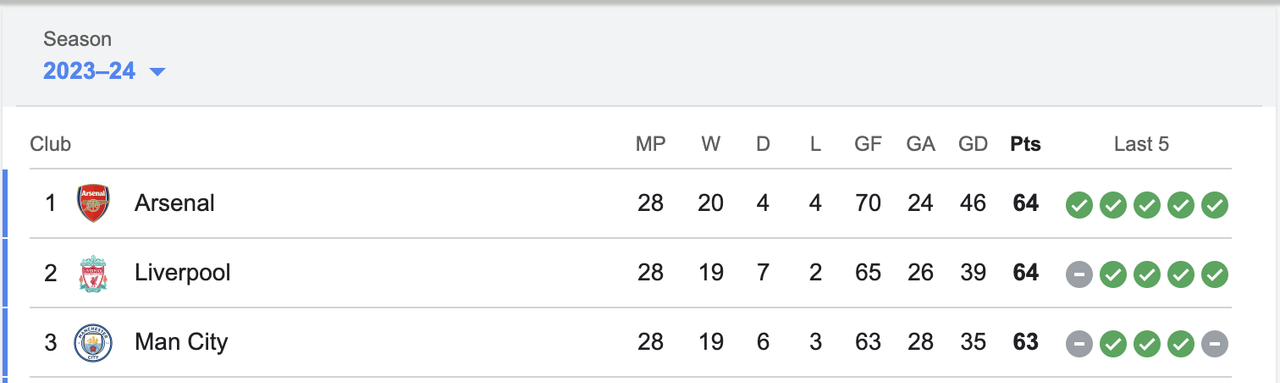
Task: Select the 2023–24 season selector text
Action: 89,71
